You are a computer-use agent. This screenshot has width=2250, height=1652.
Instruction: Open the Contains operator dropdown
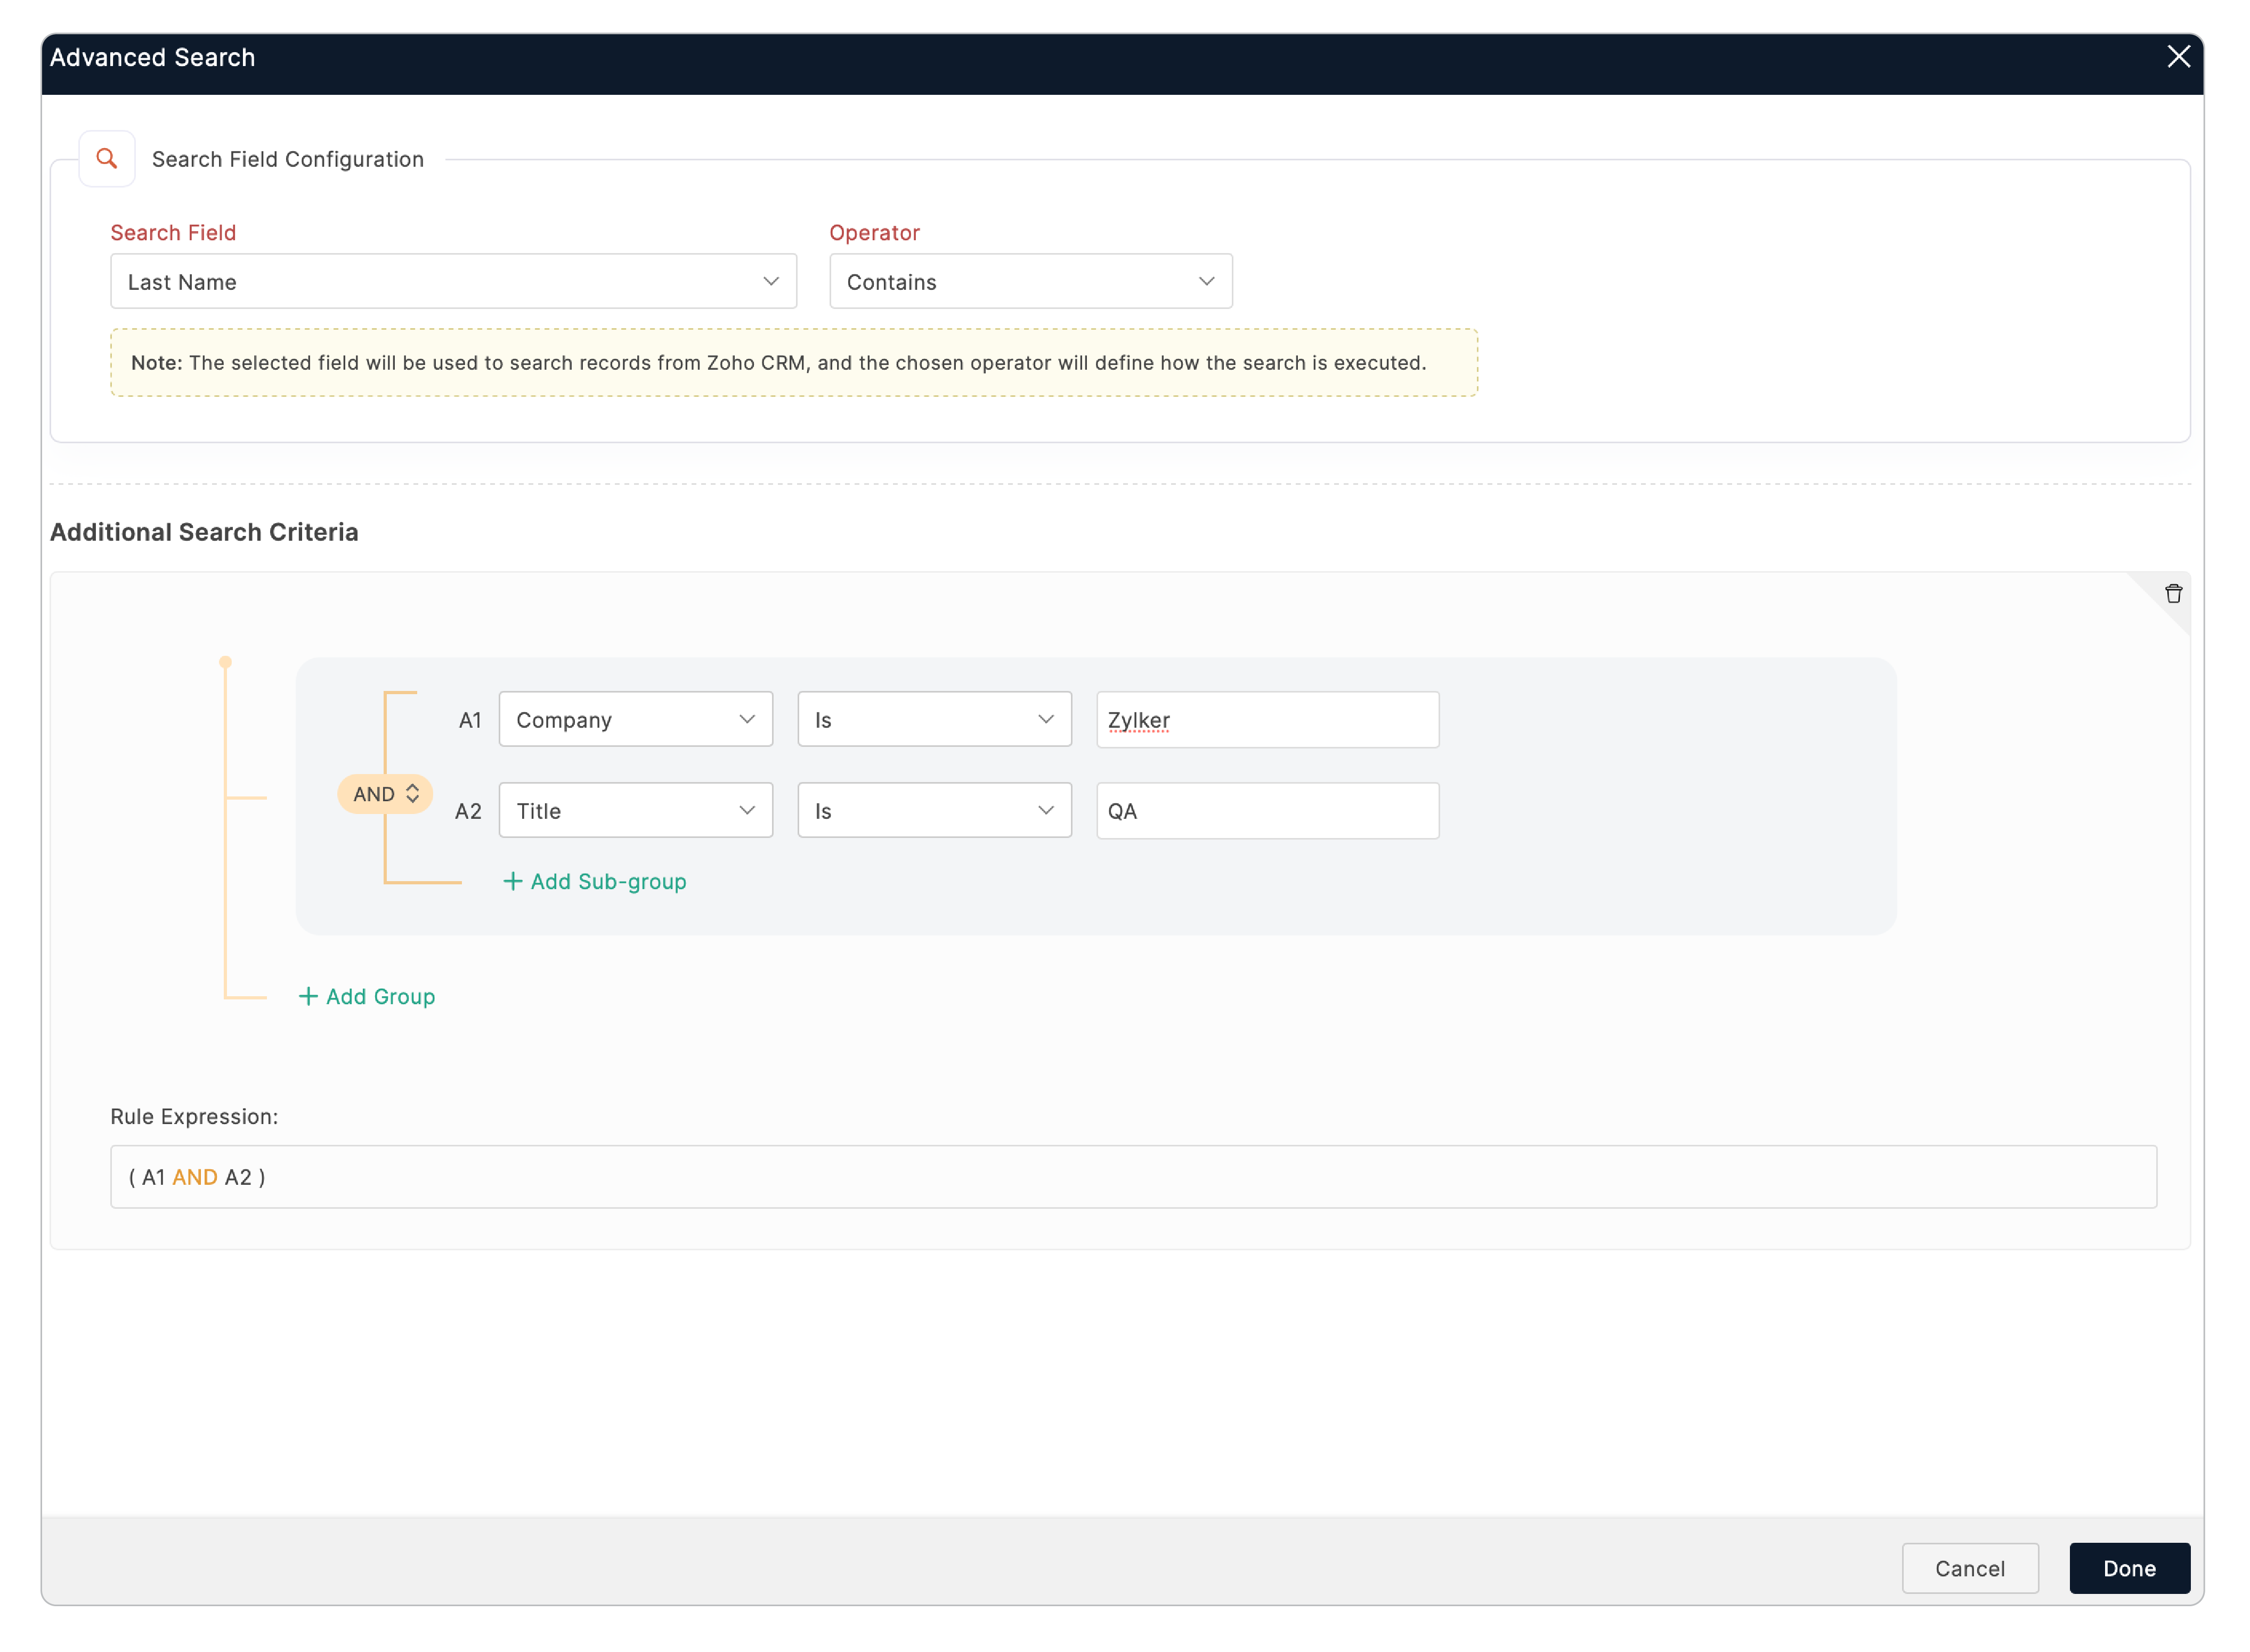pyautogui.click(x=1030, y=282)
